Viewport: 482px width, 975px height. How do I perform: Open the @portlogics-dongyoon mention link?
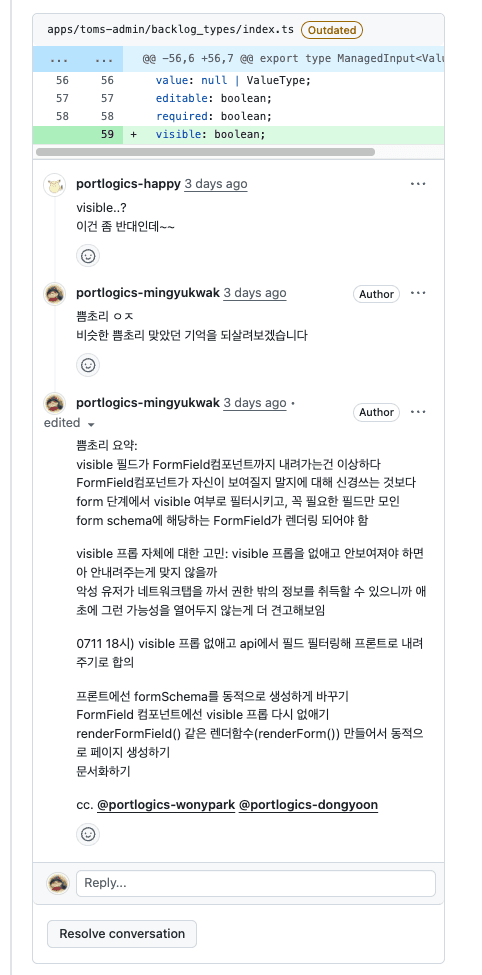pos(308,805)
